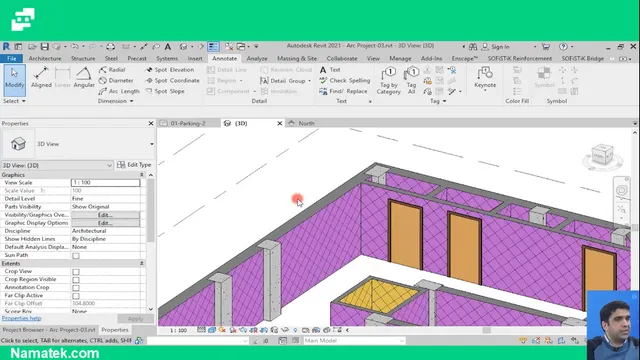Click the Edit Type button

pos(134,165)
